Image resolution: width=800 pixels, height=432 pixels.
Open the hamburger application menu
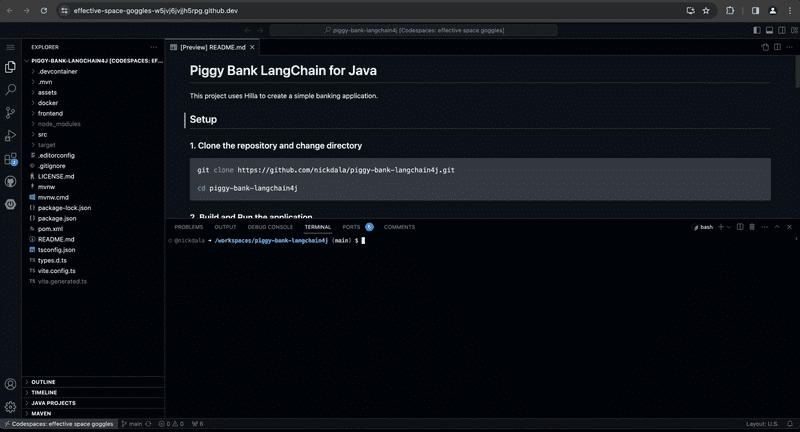point(10,47)
